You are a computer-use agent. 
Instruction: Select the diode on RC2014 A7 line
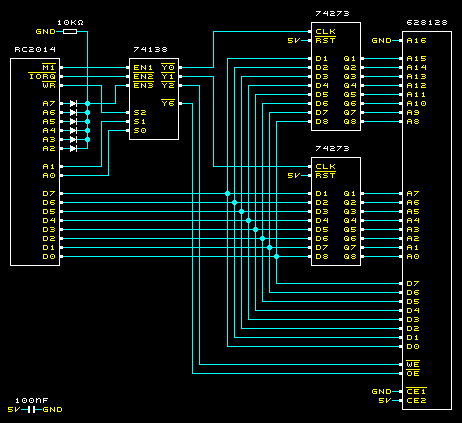coord(73,104)
